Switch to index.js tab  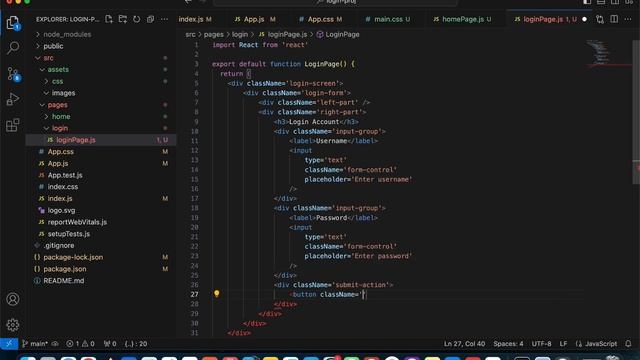tap(195, 19)
